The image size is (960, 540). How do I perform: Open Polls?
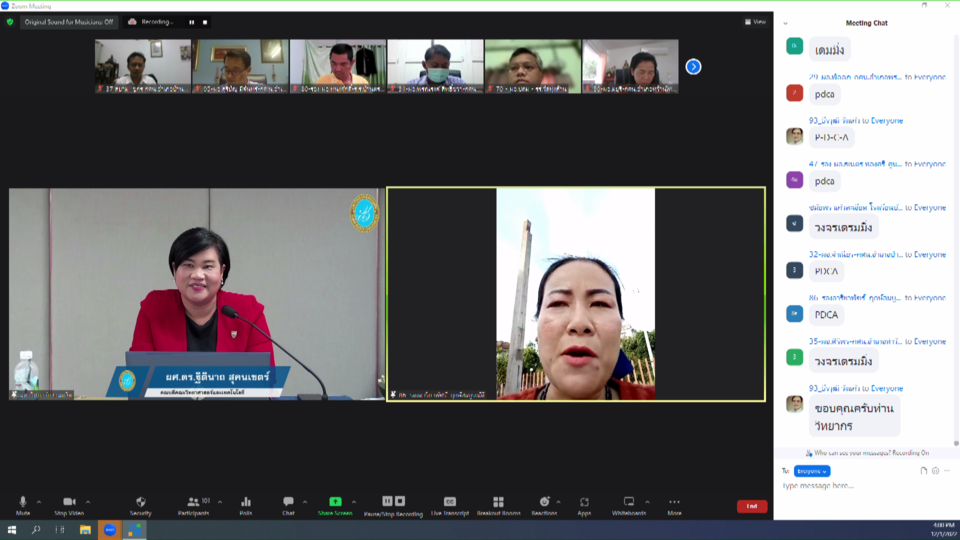(246, 506)
